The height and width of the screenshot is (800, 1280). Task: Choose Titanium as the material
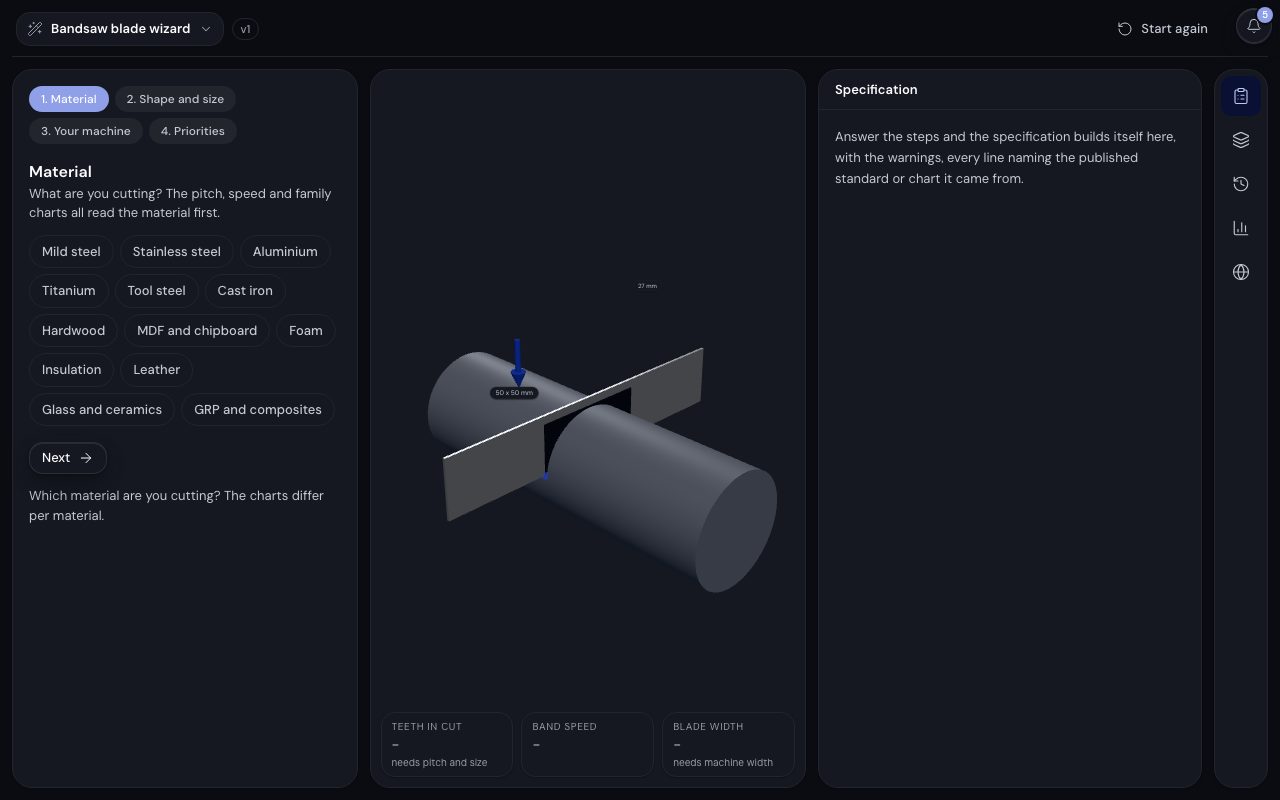click(x=69, y=291)
